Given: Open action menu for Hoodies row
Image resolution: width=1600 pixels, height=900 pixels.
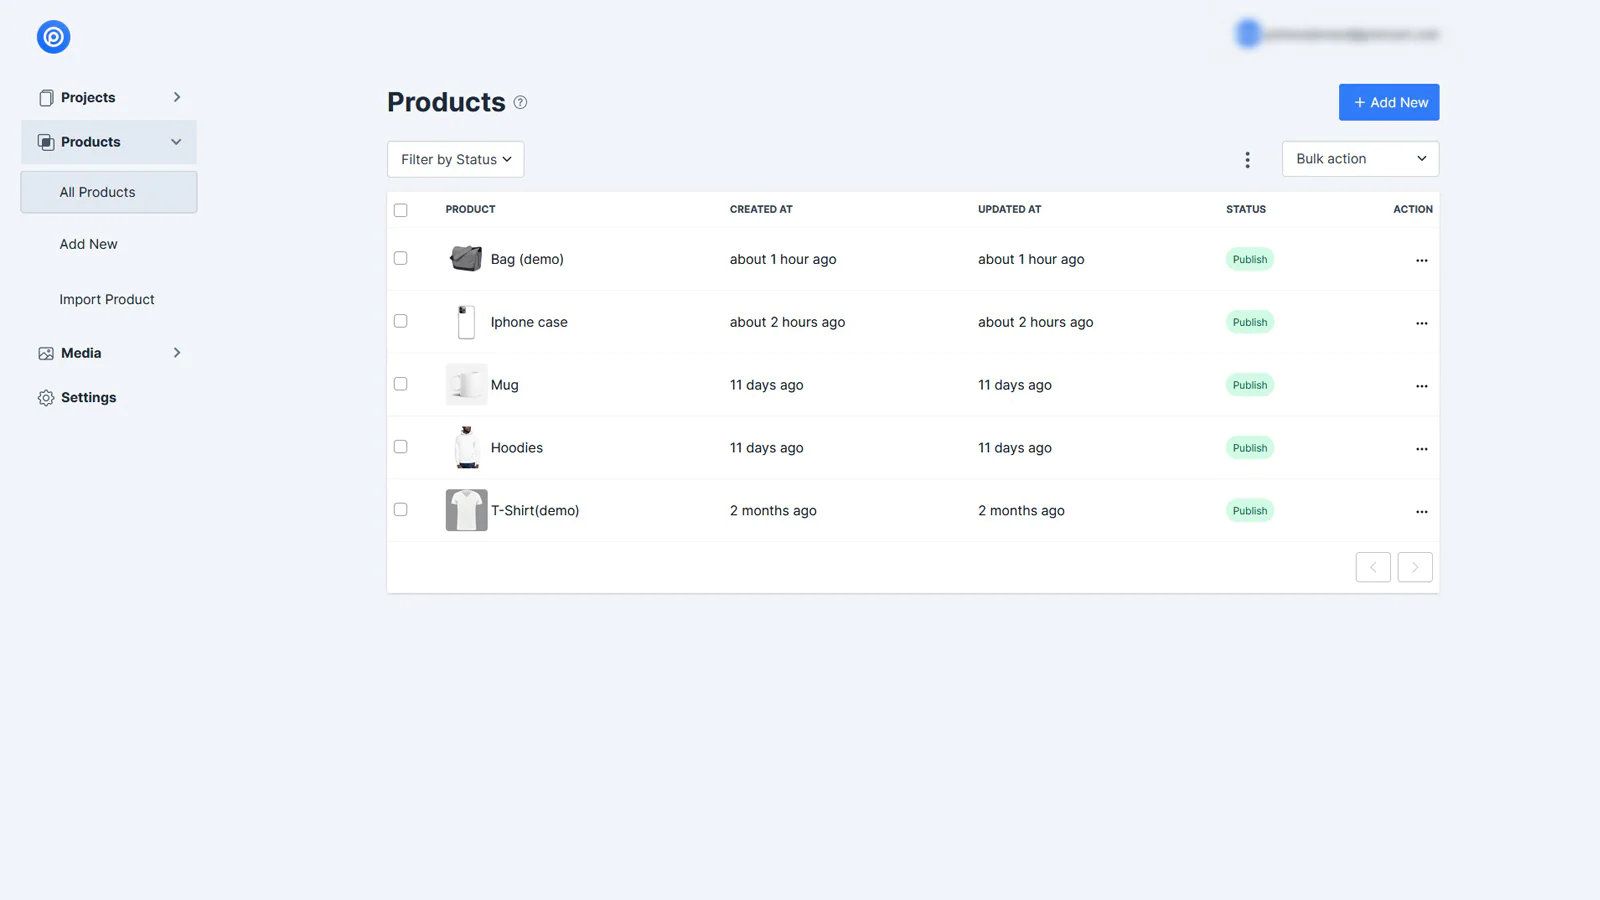Looking at the screenshot, I should (x=1421, y=449).
